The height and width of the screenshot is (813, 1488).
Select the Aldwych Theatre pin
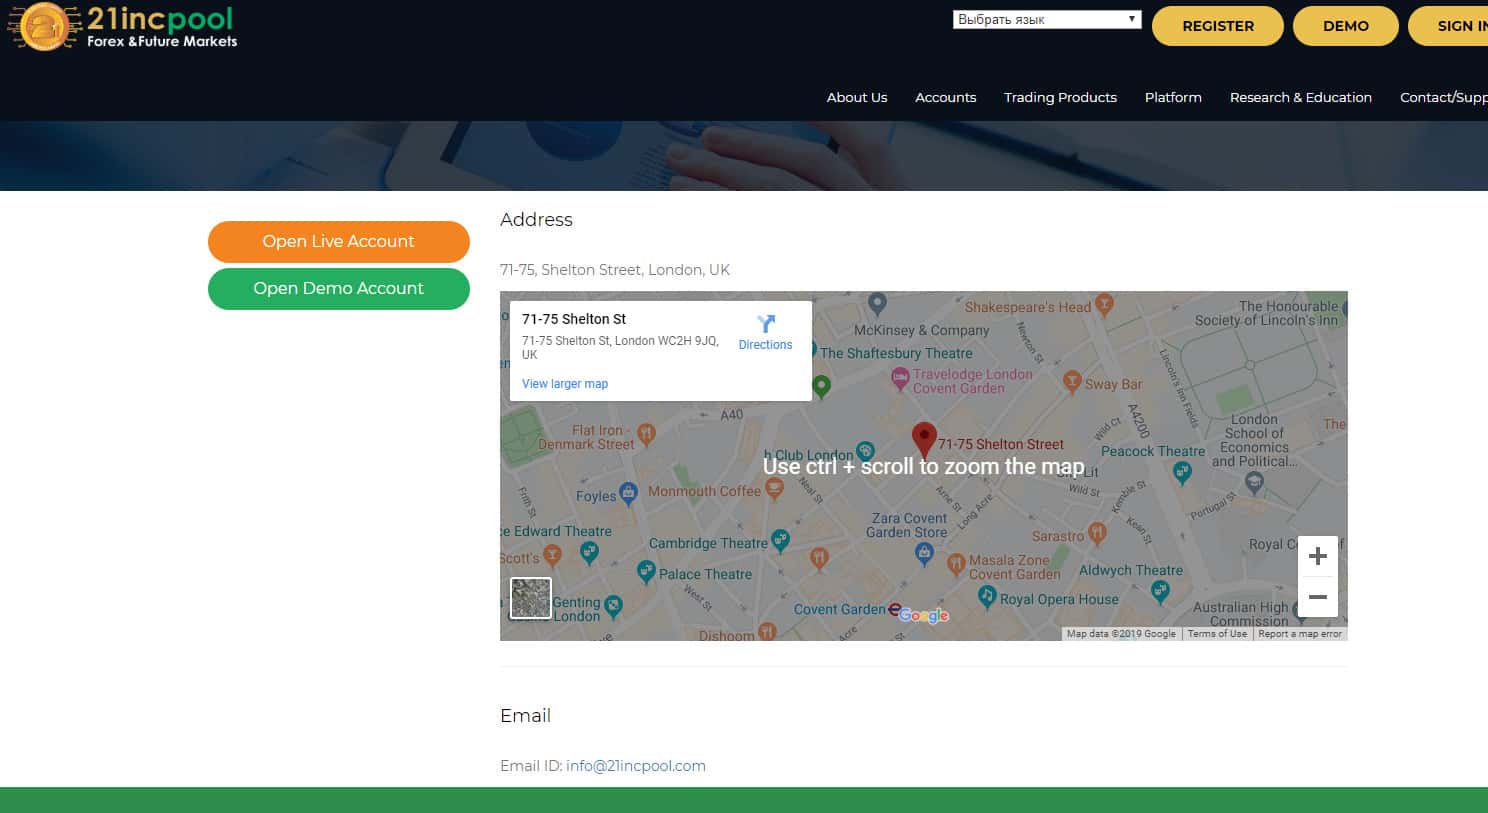click(1160, 591)
